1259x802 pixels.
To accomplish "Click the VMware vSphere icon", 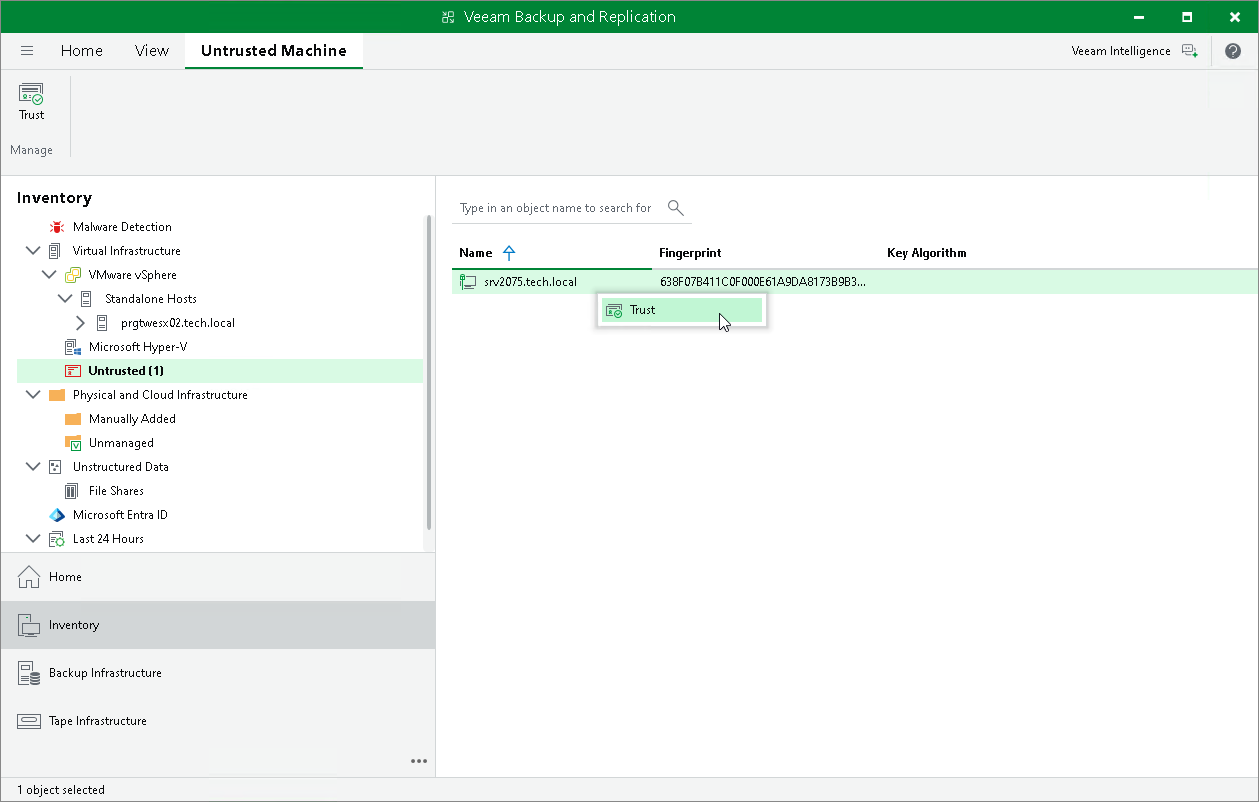I will [73, 275].
